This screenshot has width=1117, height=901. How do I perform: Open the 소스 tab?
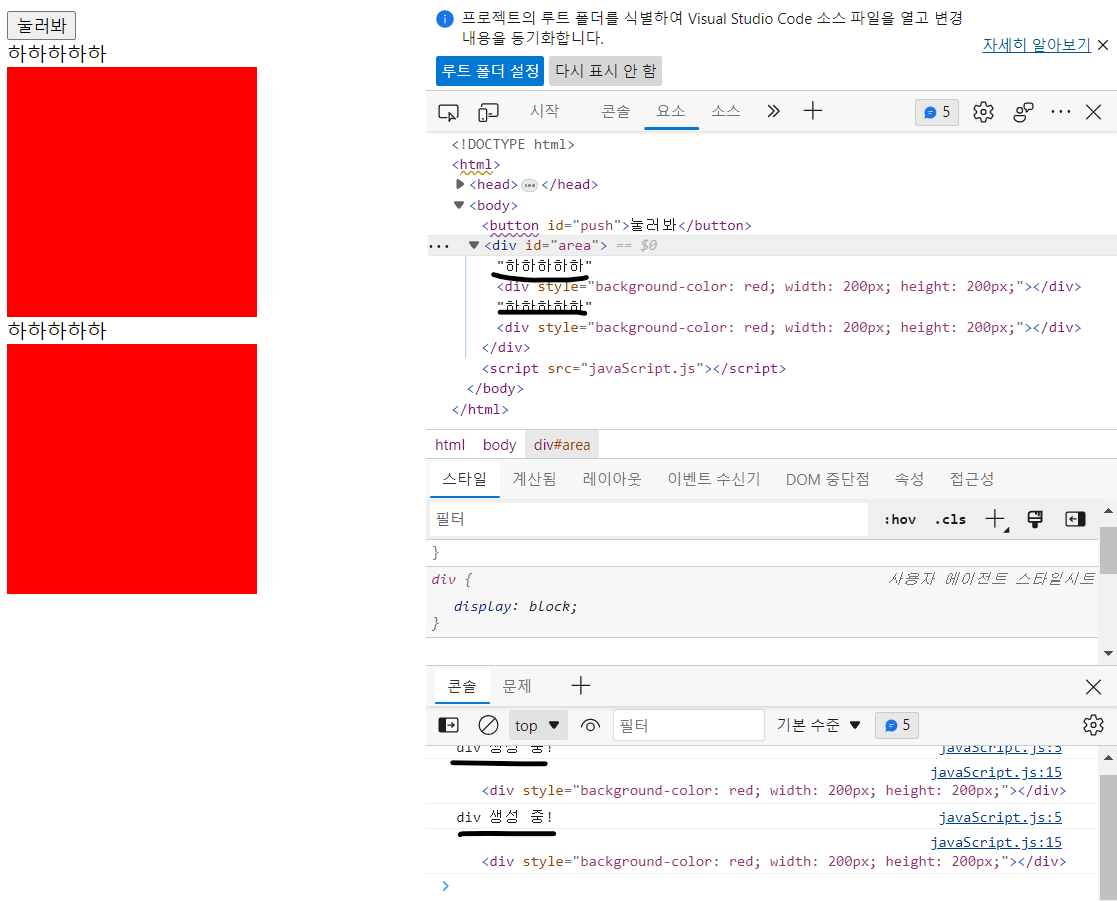coord(726,111)
